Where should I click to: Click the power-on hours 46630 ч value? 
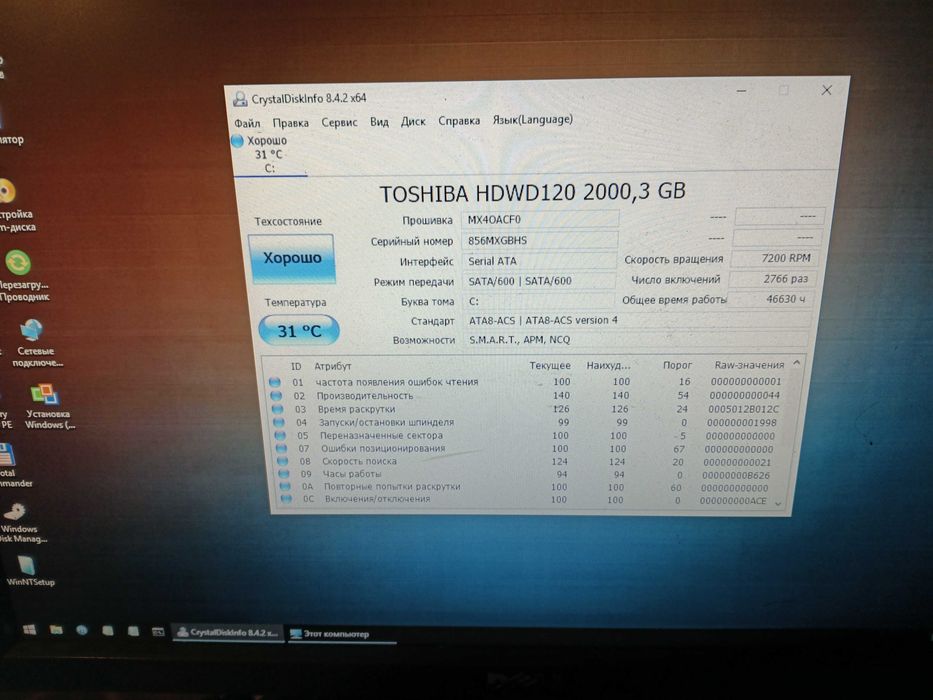(x=771, y=299)
